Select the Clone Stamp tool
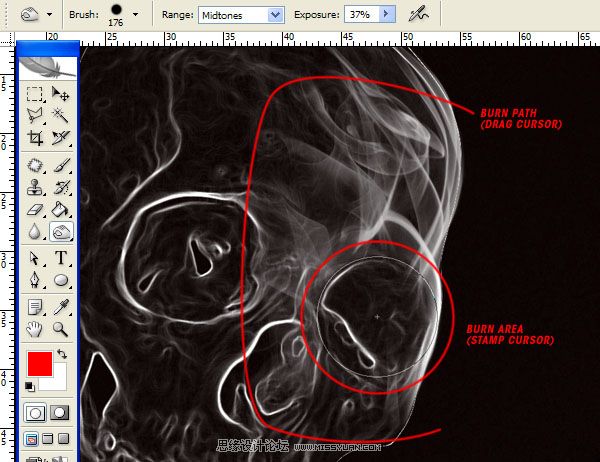Viewport: 600px width, 462px height. pos(34,188)
